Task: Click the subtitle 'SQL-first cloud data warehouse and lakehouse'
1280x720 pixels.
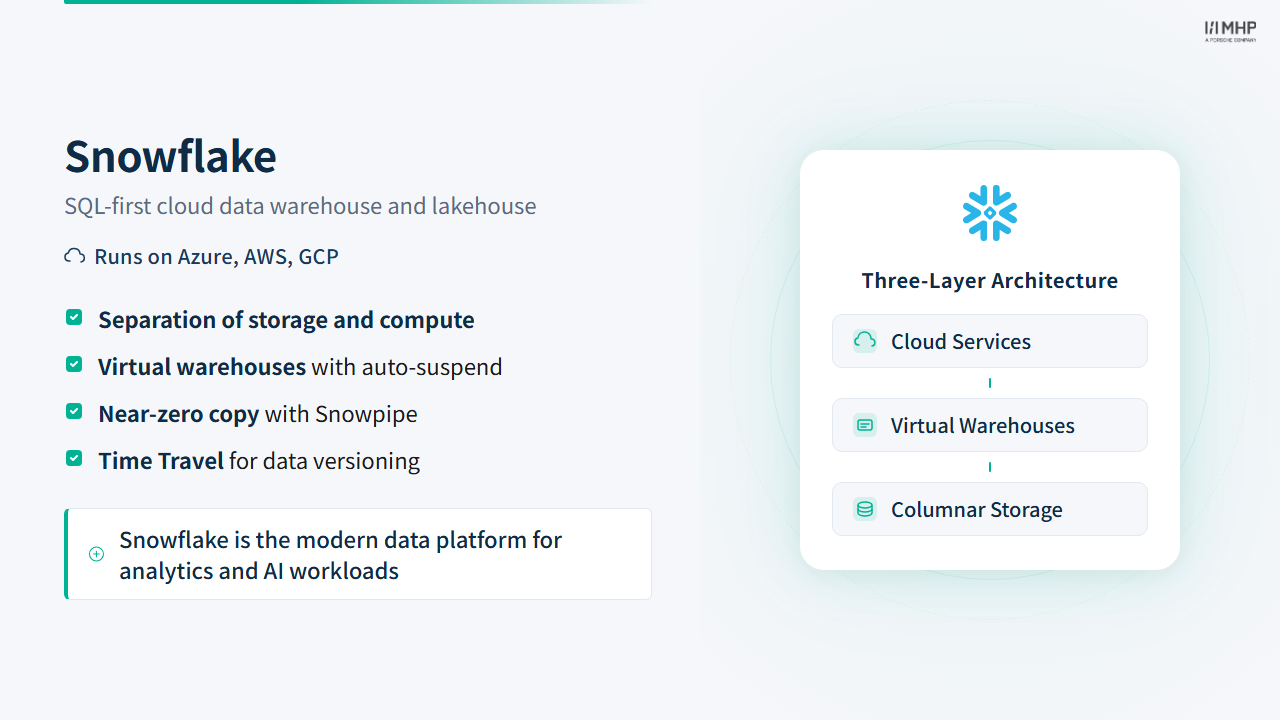Action: tap(300, 206)
